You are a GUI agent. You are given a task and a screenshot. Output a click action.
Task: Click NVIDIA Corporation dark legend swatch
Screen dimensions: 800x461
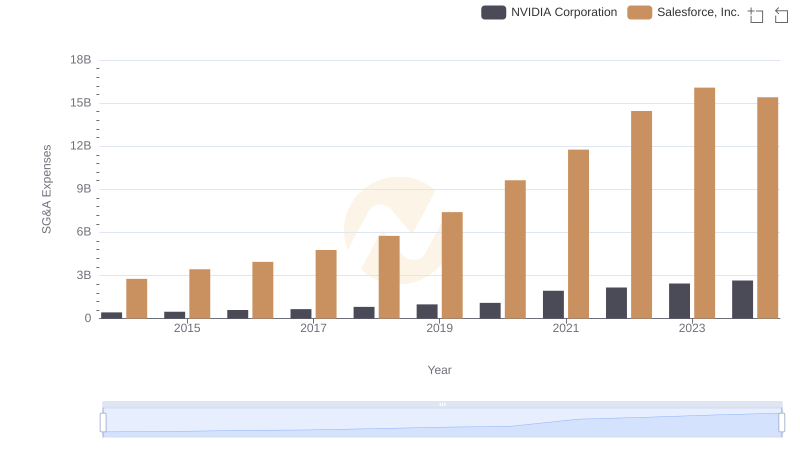coord(493,12)
